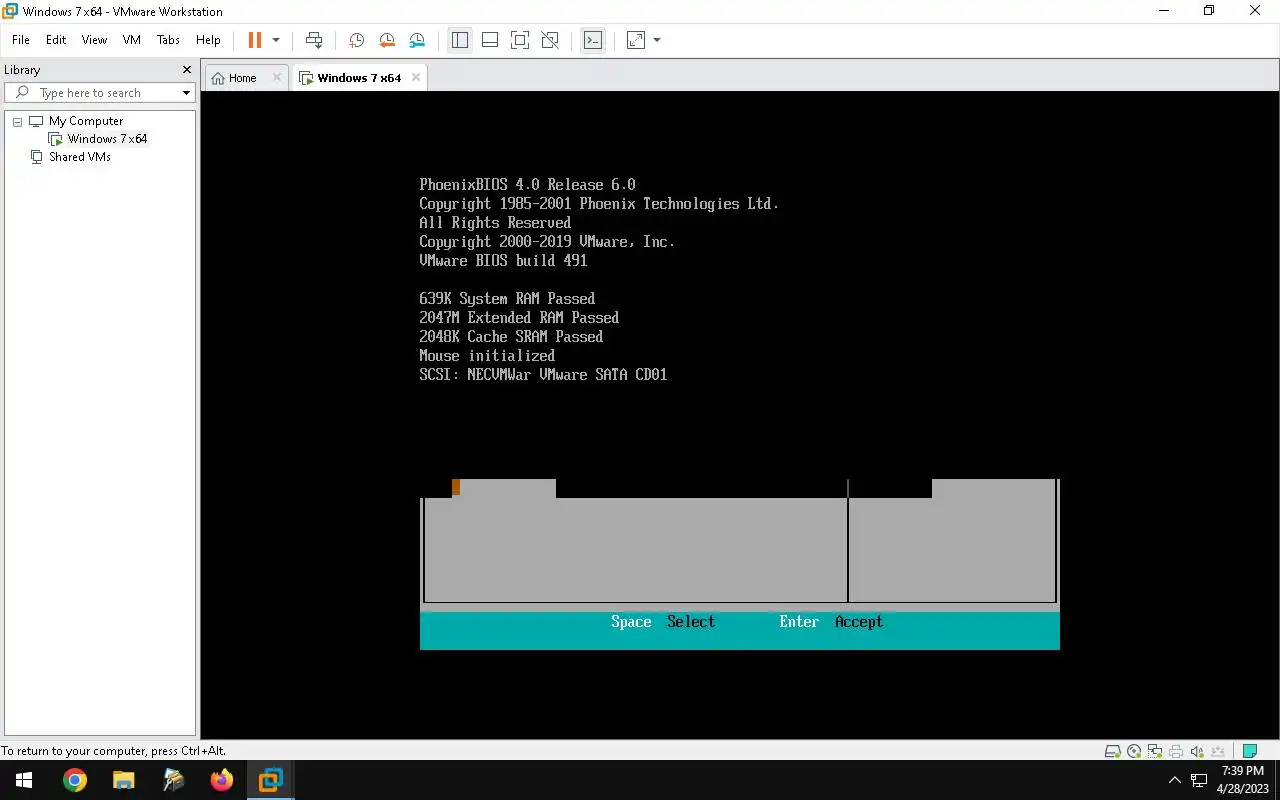Screen dimensions: 1280x800
Task: Open the snapshot manager
Action: (417, 40)
